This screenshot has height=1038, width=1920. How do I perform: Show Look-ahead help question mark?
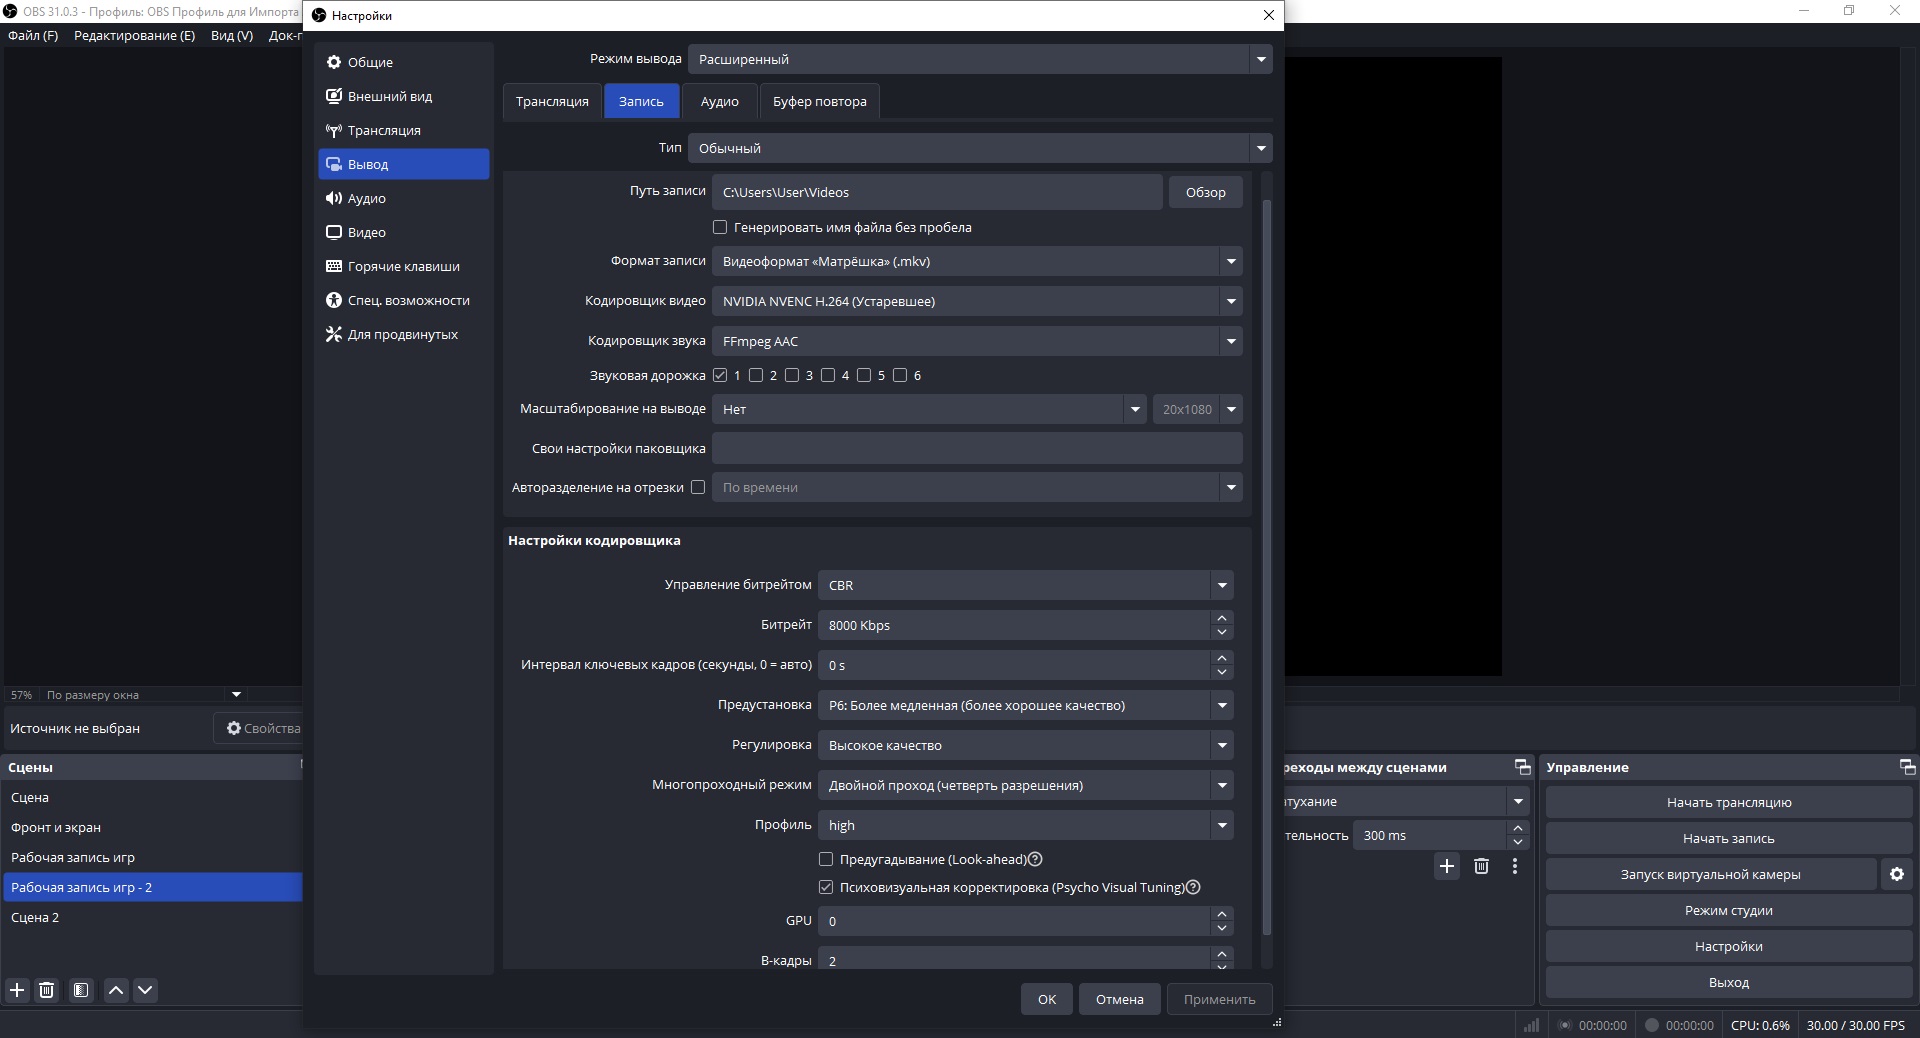1036,859
